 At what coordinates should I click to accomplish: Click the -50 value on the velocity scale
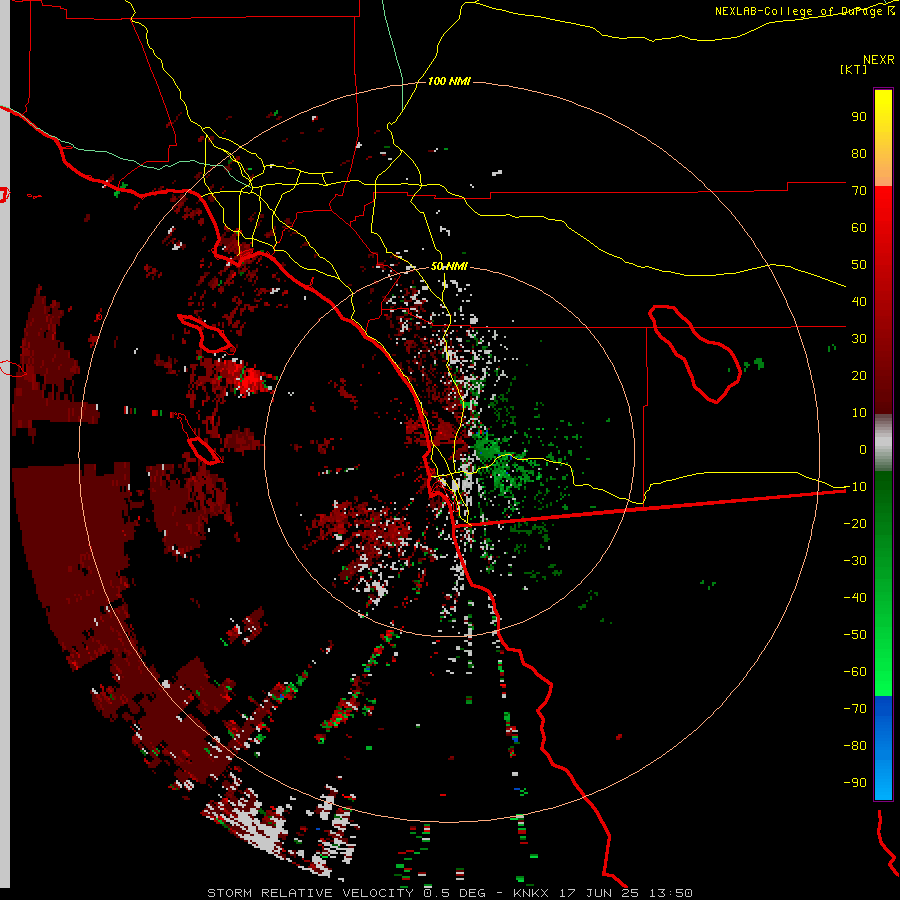855,635
